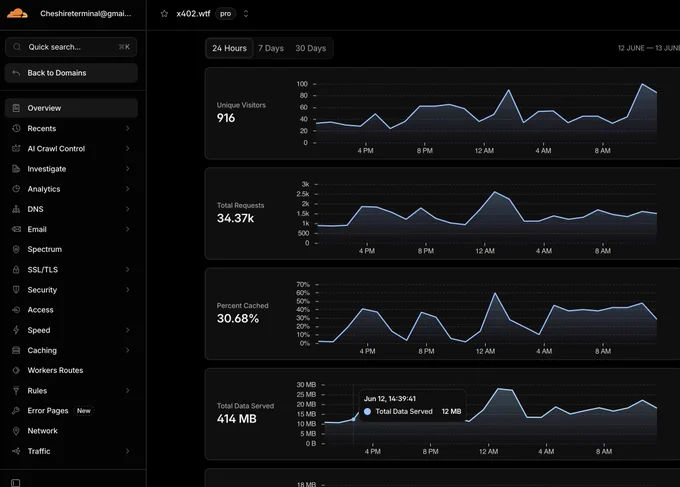Expand the Rules chevron

128,390
